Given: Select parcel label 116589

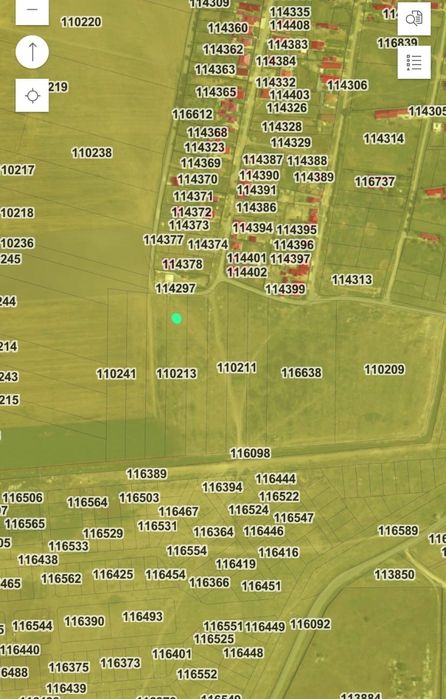Looking at the screenshot, I should [398, 531].
